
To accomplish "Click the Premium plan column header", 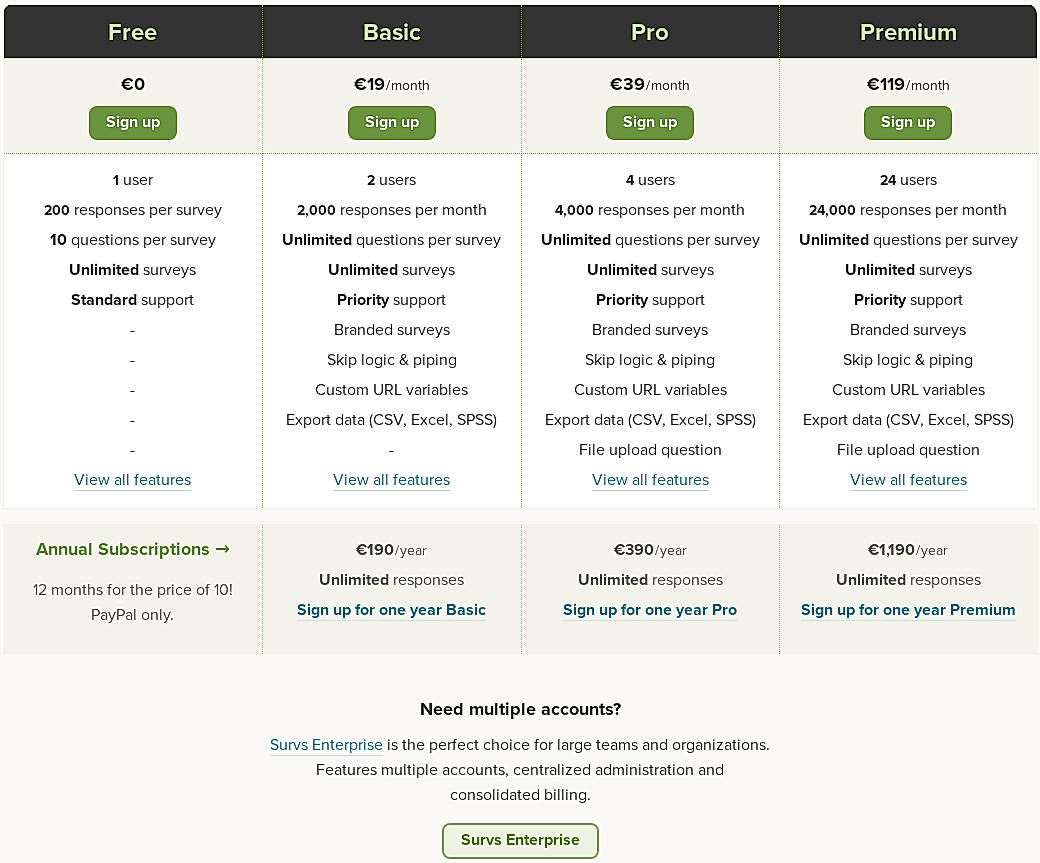I will pyautogui.click(x=908, y=32).
